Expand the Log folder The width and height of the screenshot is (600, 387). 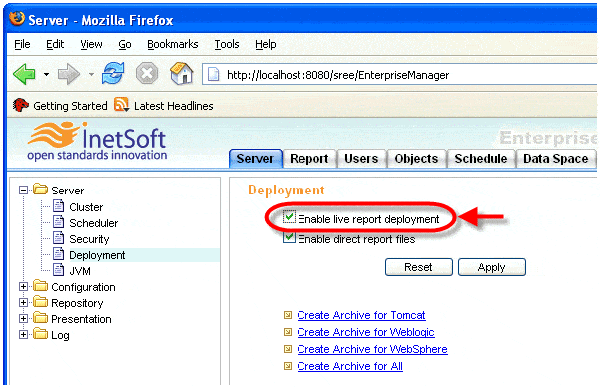click(x=23, y=335)
